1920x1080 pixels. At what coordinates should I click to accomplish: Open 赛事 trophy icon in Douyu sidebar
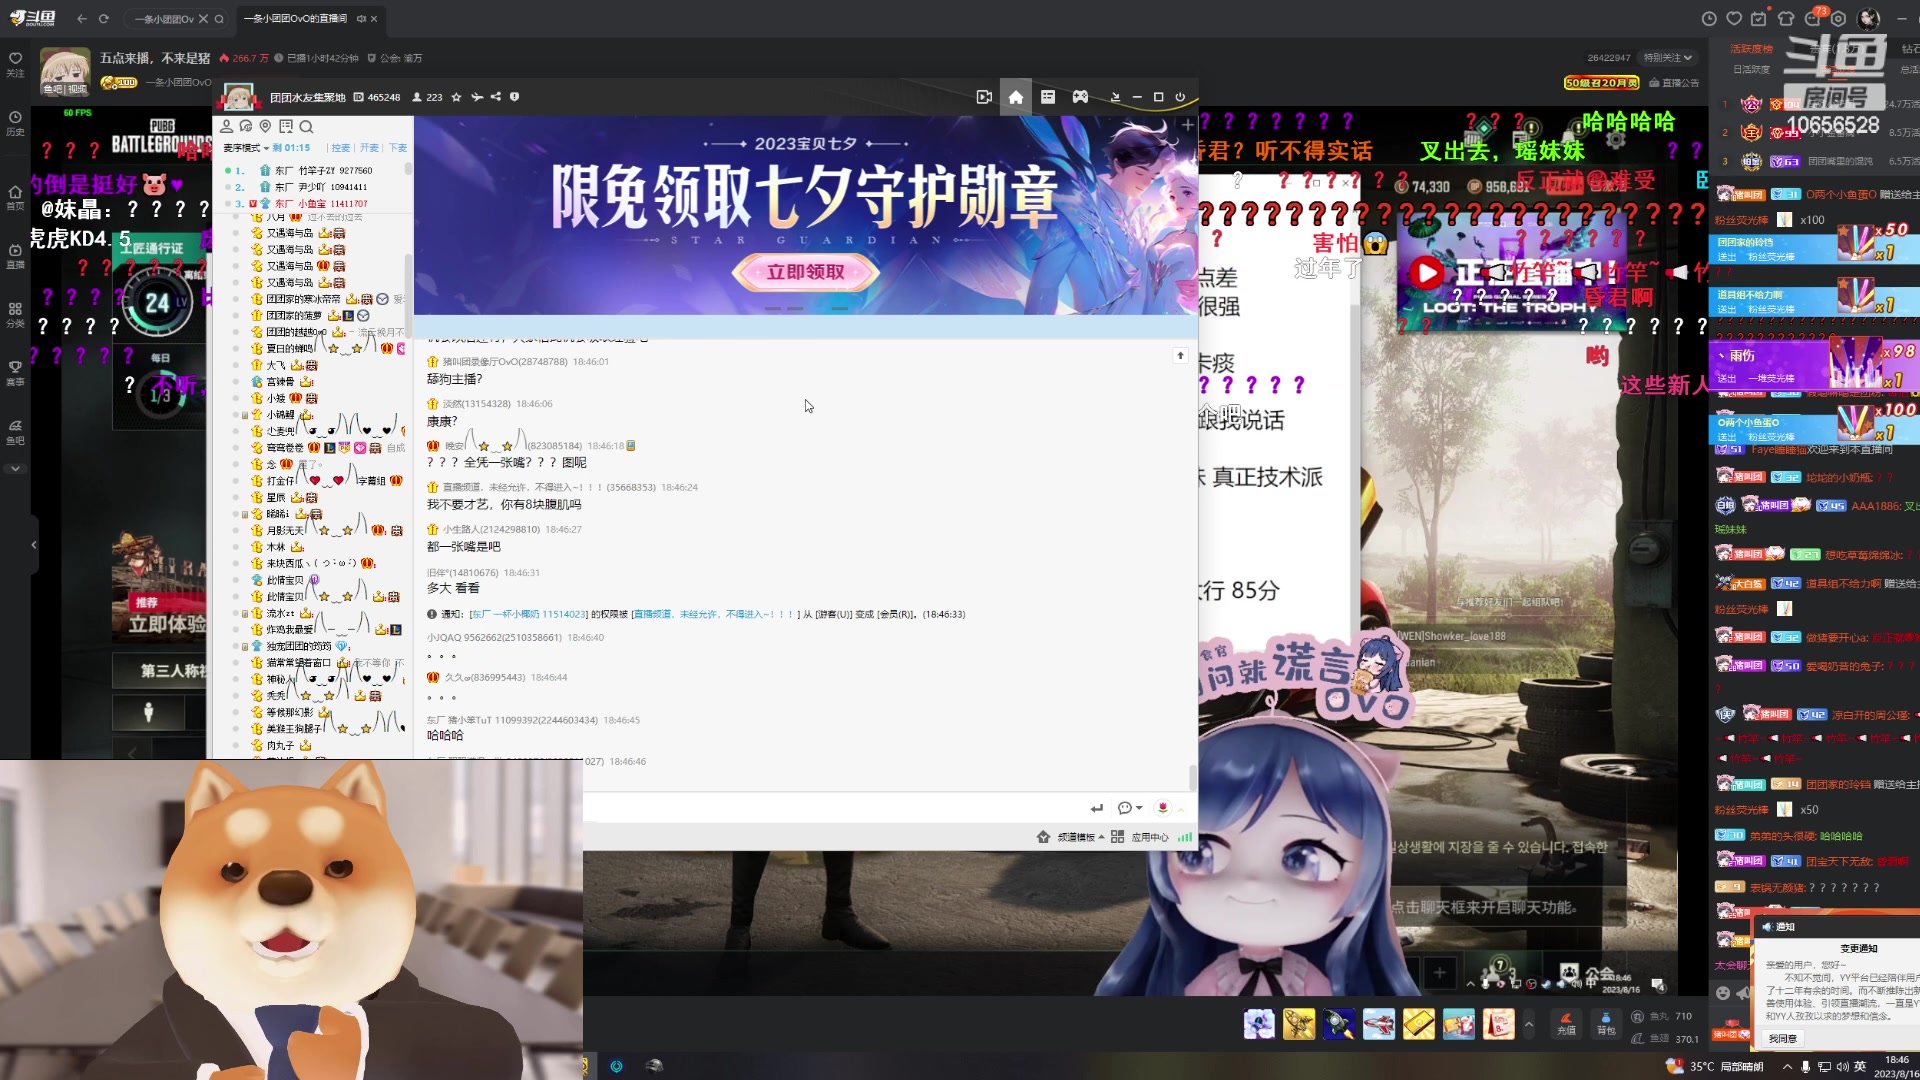click(15, 372)
